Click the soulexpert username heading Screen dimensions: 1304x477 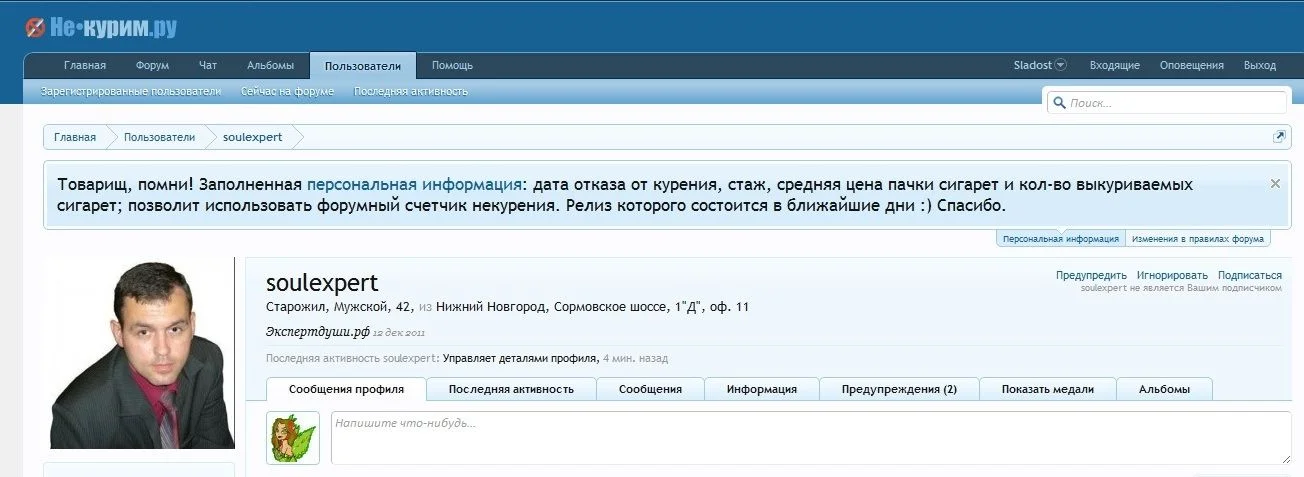click(x=322, y=283)
